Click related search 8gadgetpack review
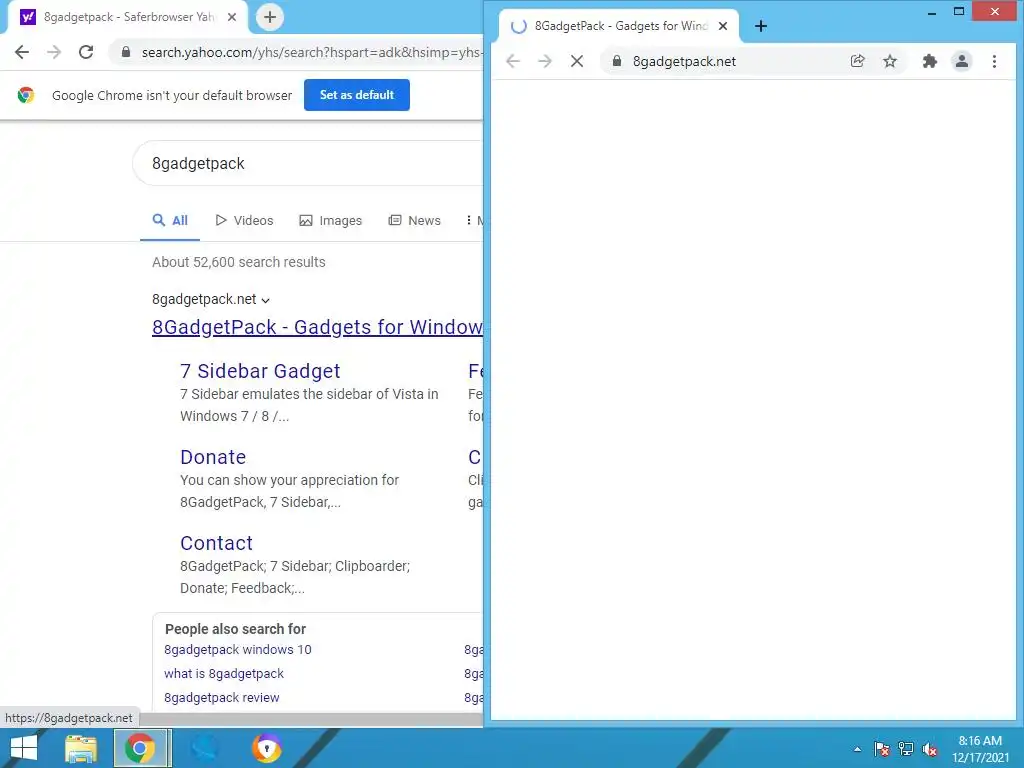1024x768 pixels. tap(221, 697)
